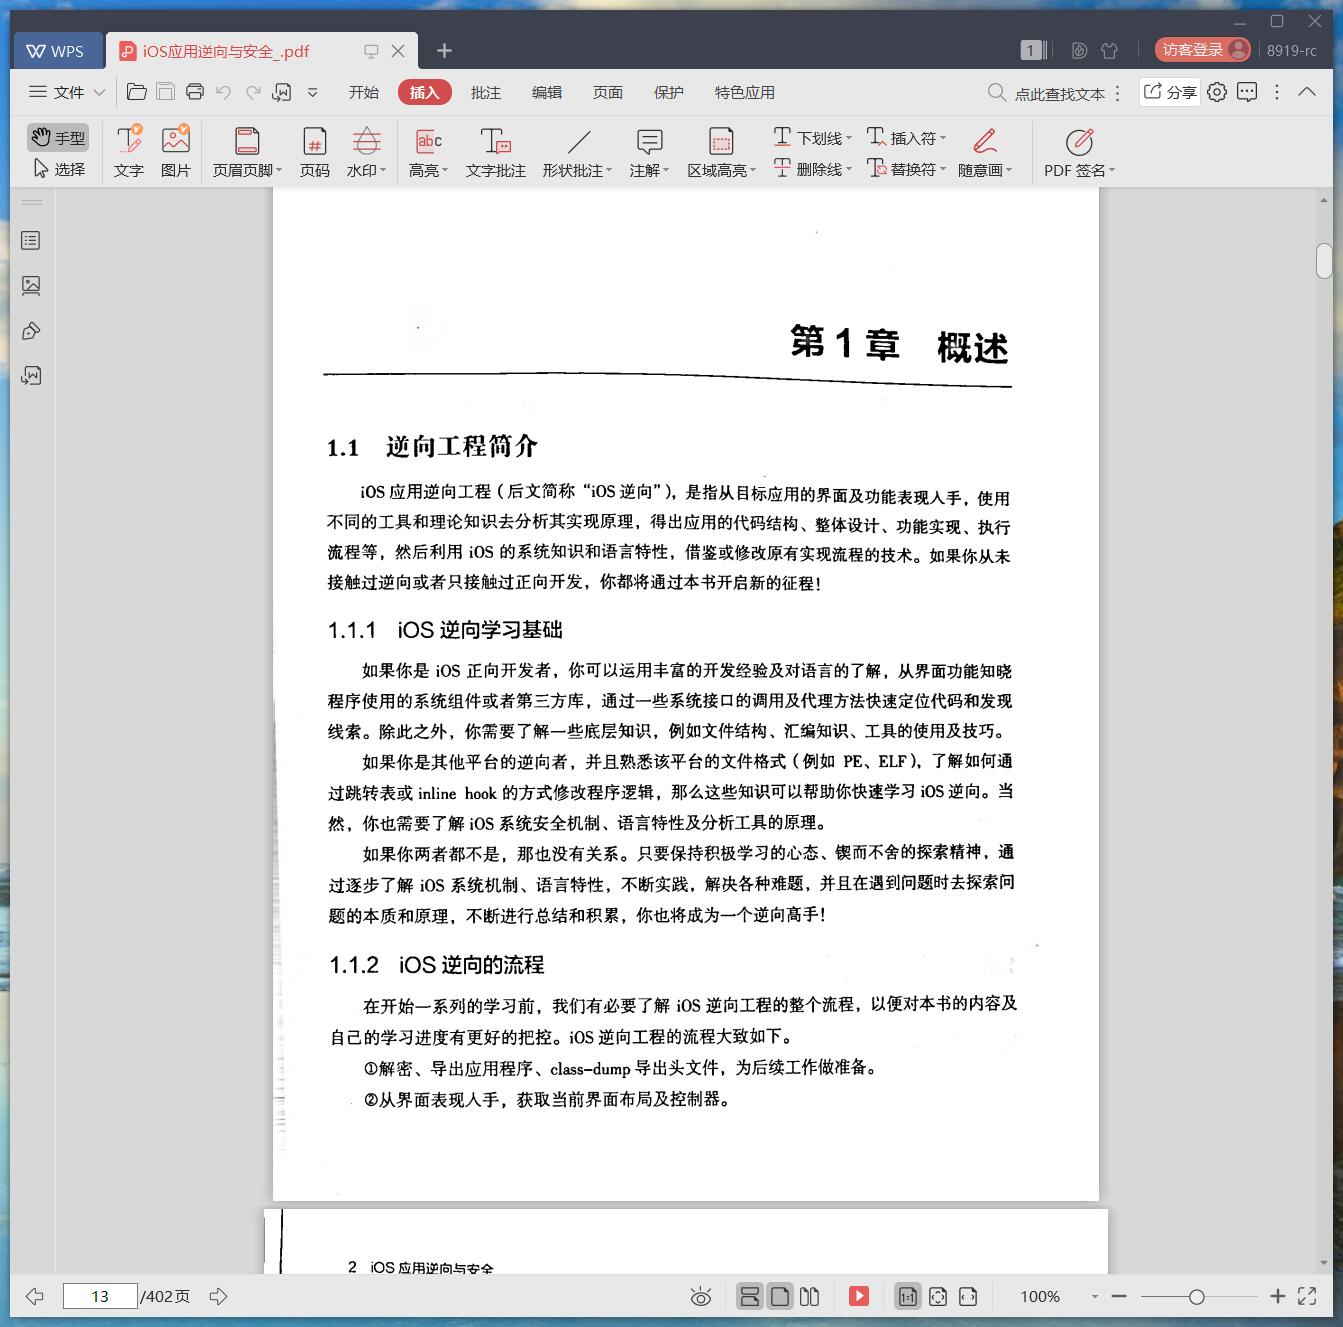Open the bottom left-sidebar panel icon

[31, 376]
